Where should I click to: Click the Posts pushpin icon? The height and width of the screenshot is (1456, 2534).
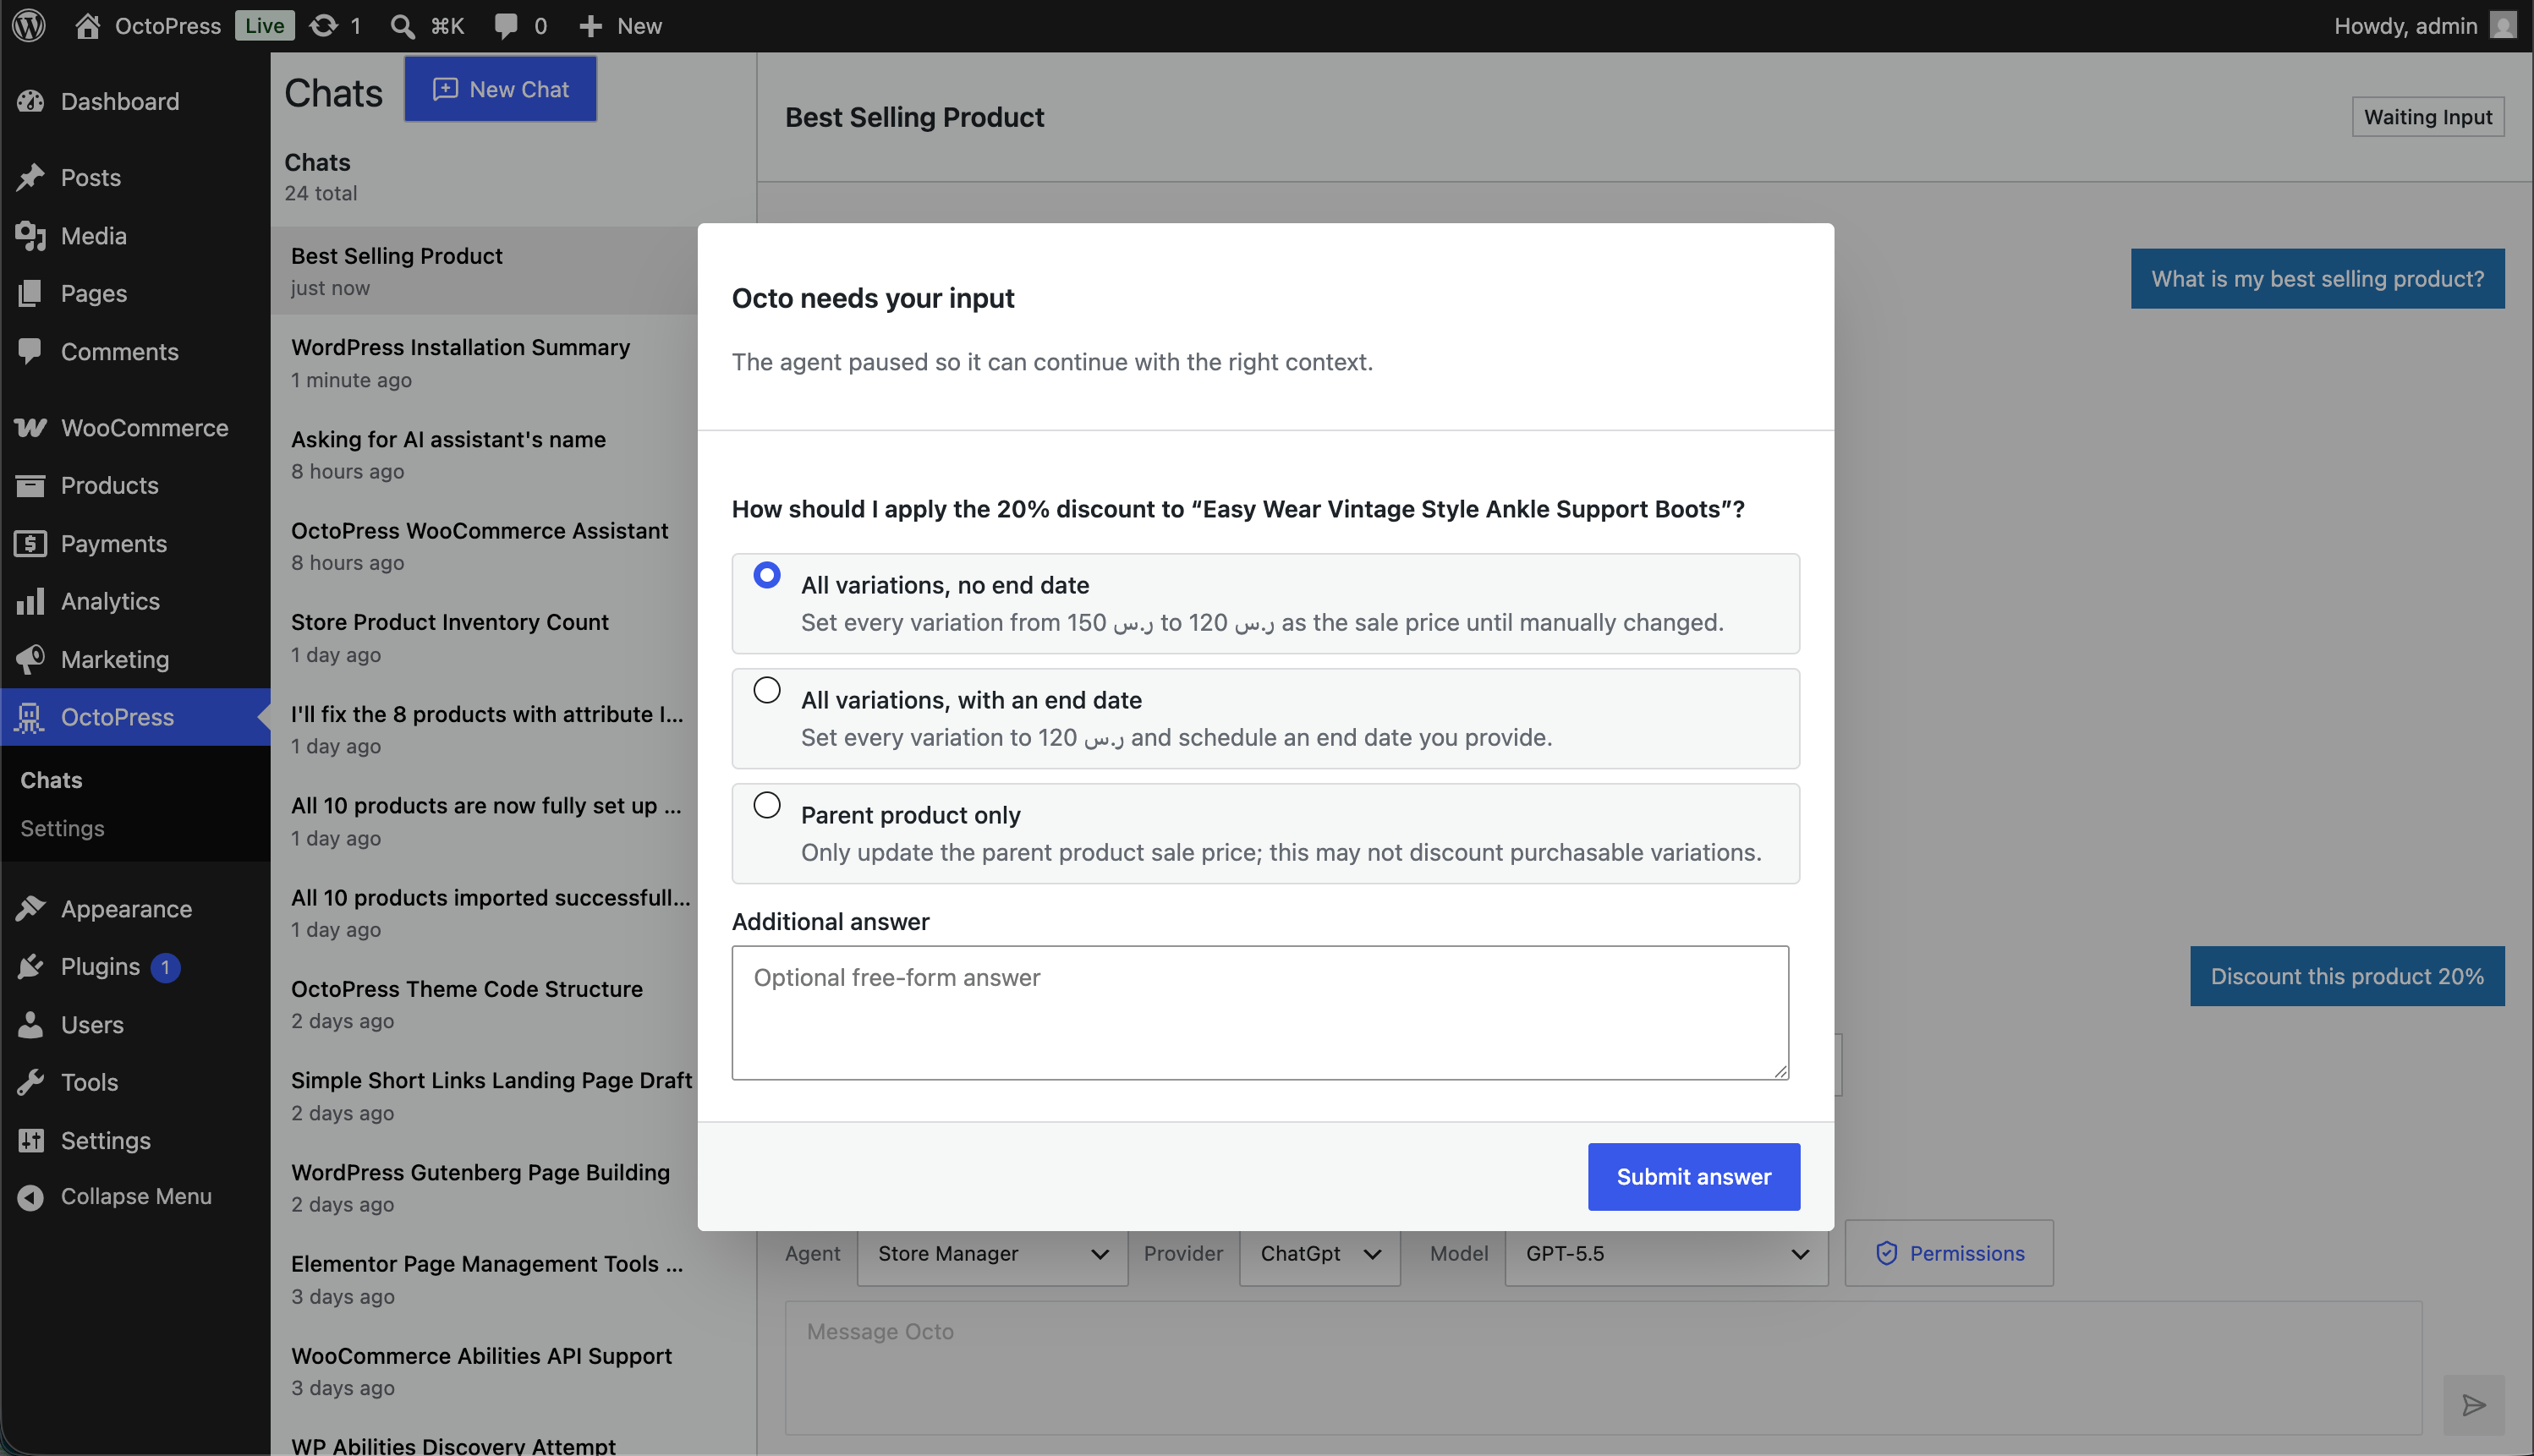(30, 177)
